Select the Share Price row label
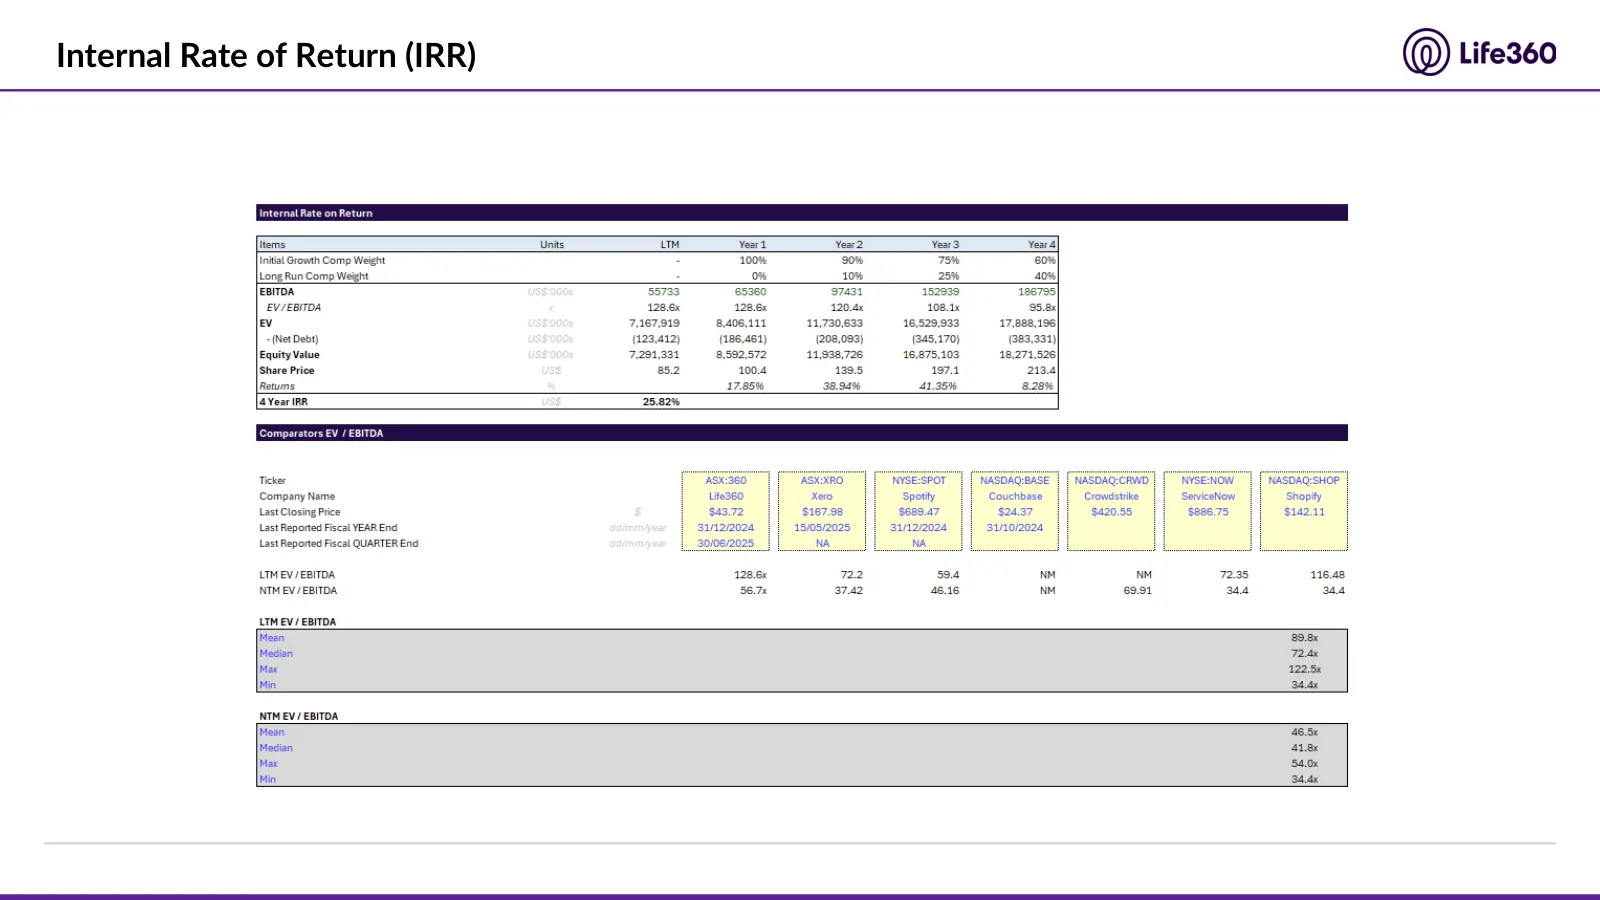 tap(287, 370)
